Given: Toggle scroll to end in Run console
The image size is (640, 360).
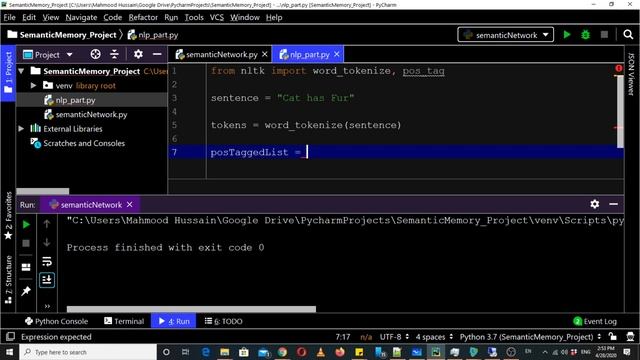Looking at the screenshot, I should pos(47,280).
